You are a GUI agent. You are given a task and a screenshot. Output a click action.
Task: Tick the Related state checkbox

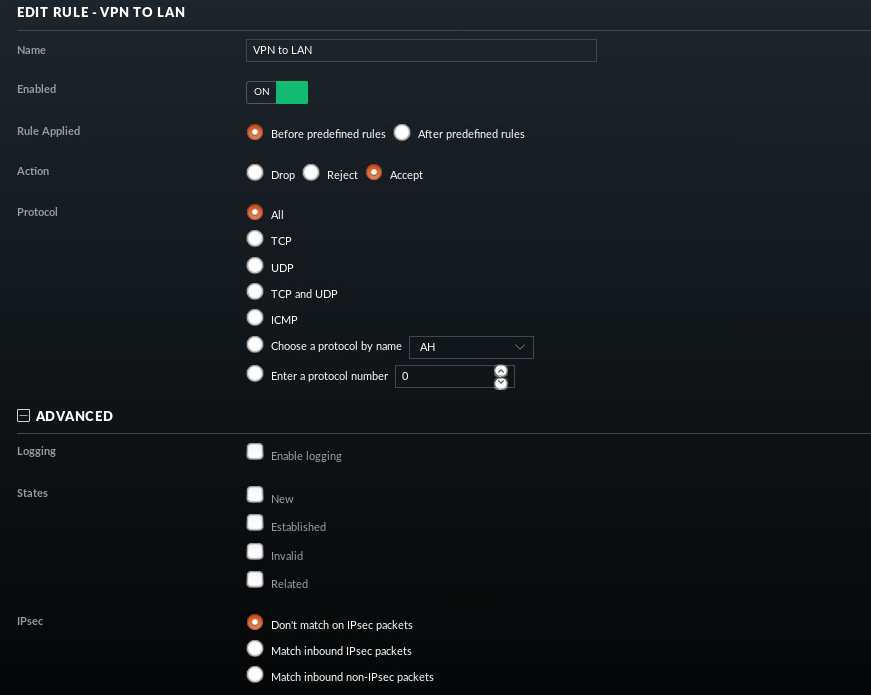point(255,580)
